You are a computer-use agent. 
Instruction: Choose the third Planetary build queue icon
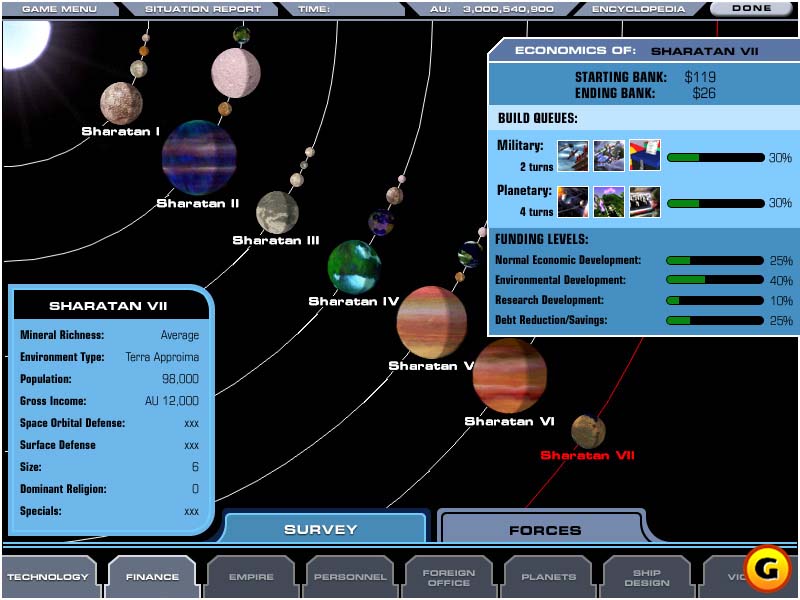pos(645,202)
